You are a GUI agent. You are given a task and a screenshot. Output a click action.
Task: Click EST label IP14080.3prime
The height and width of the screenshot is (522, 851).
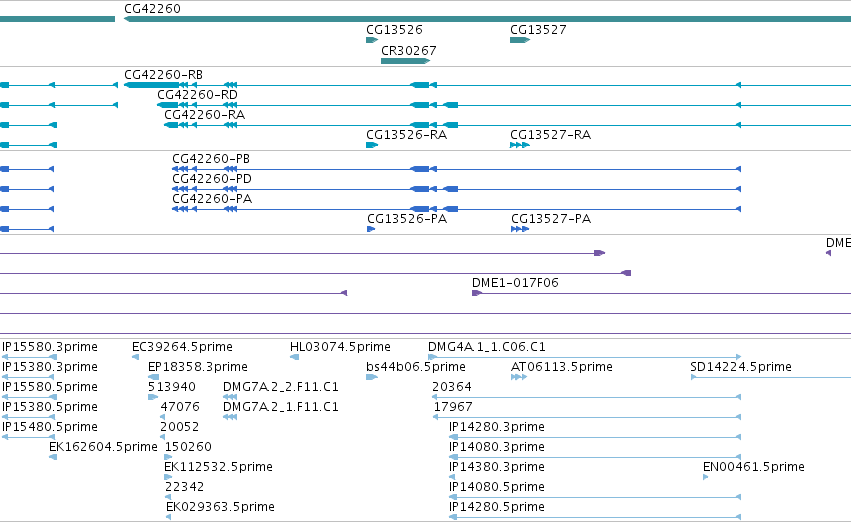coord(497,448)
